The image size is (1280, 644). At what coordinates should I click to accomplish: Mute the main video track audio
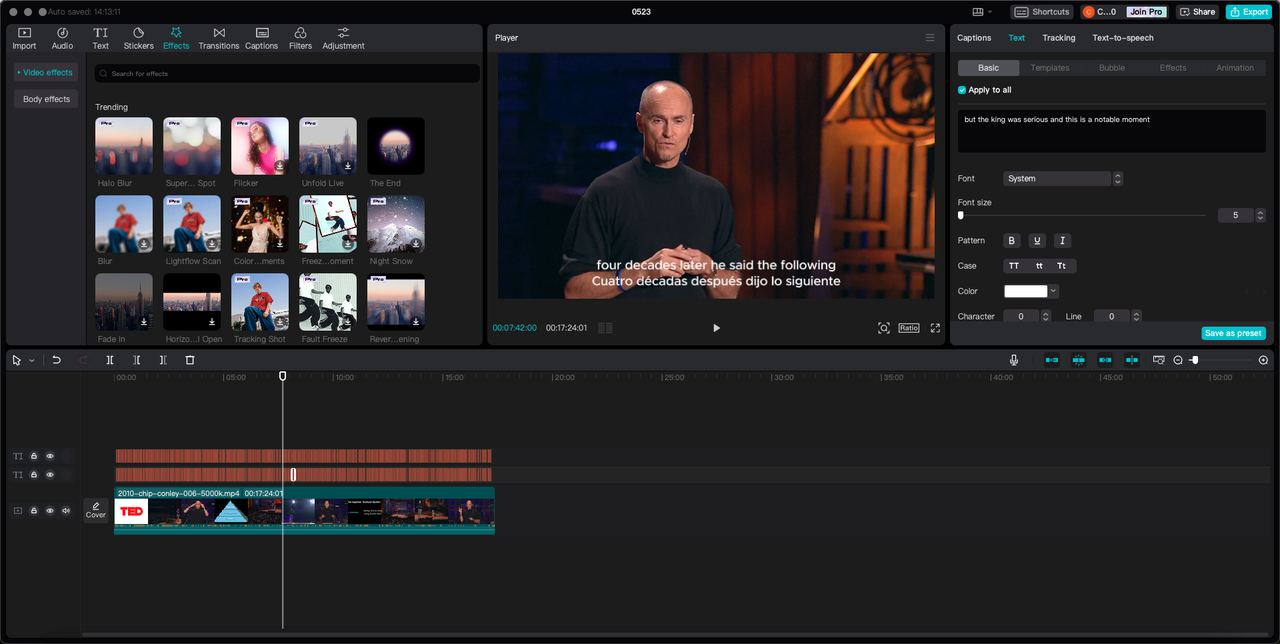[66, 511]
